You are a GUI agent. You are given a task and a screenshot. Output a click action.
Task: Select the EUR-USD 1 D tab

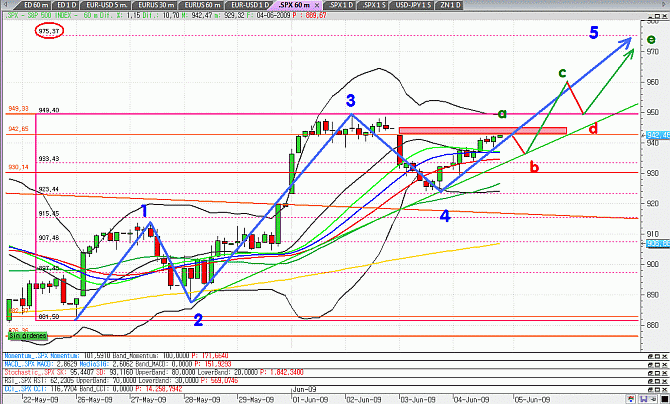[248, 5]
